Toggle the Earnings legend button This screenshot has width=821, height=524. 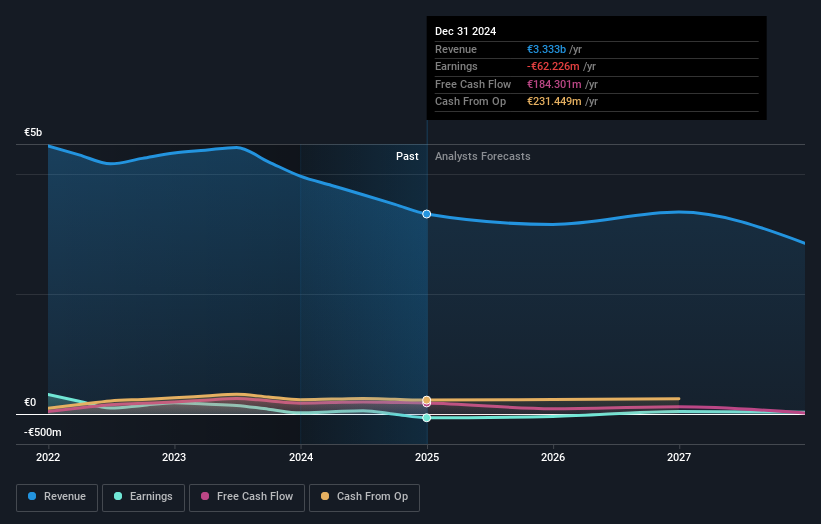(143, 497)
